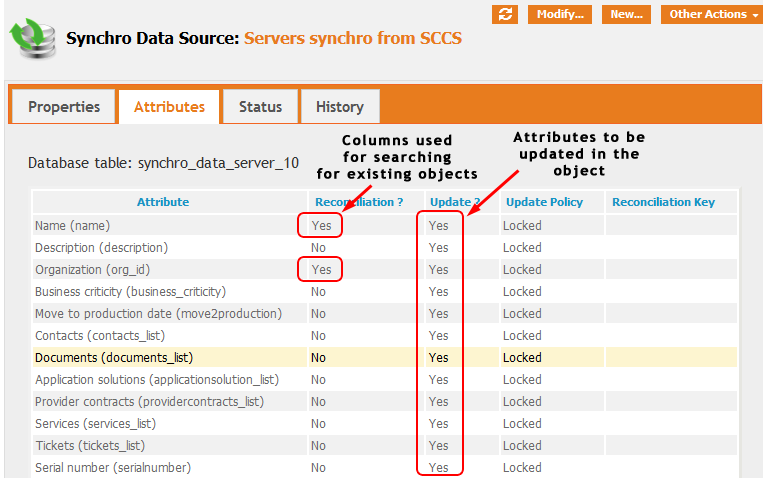
Task: Switch to the Properties tab
Action: point(64,107)
